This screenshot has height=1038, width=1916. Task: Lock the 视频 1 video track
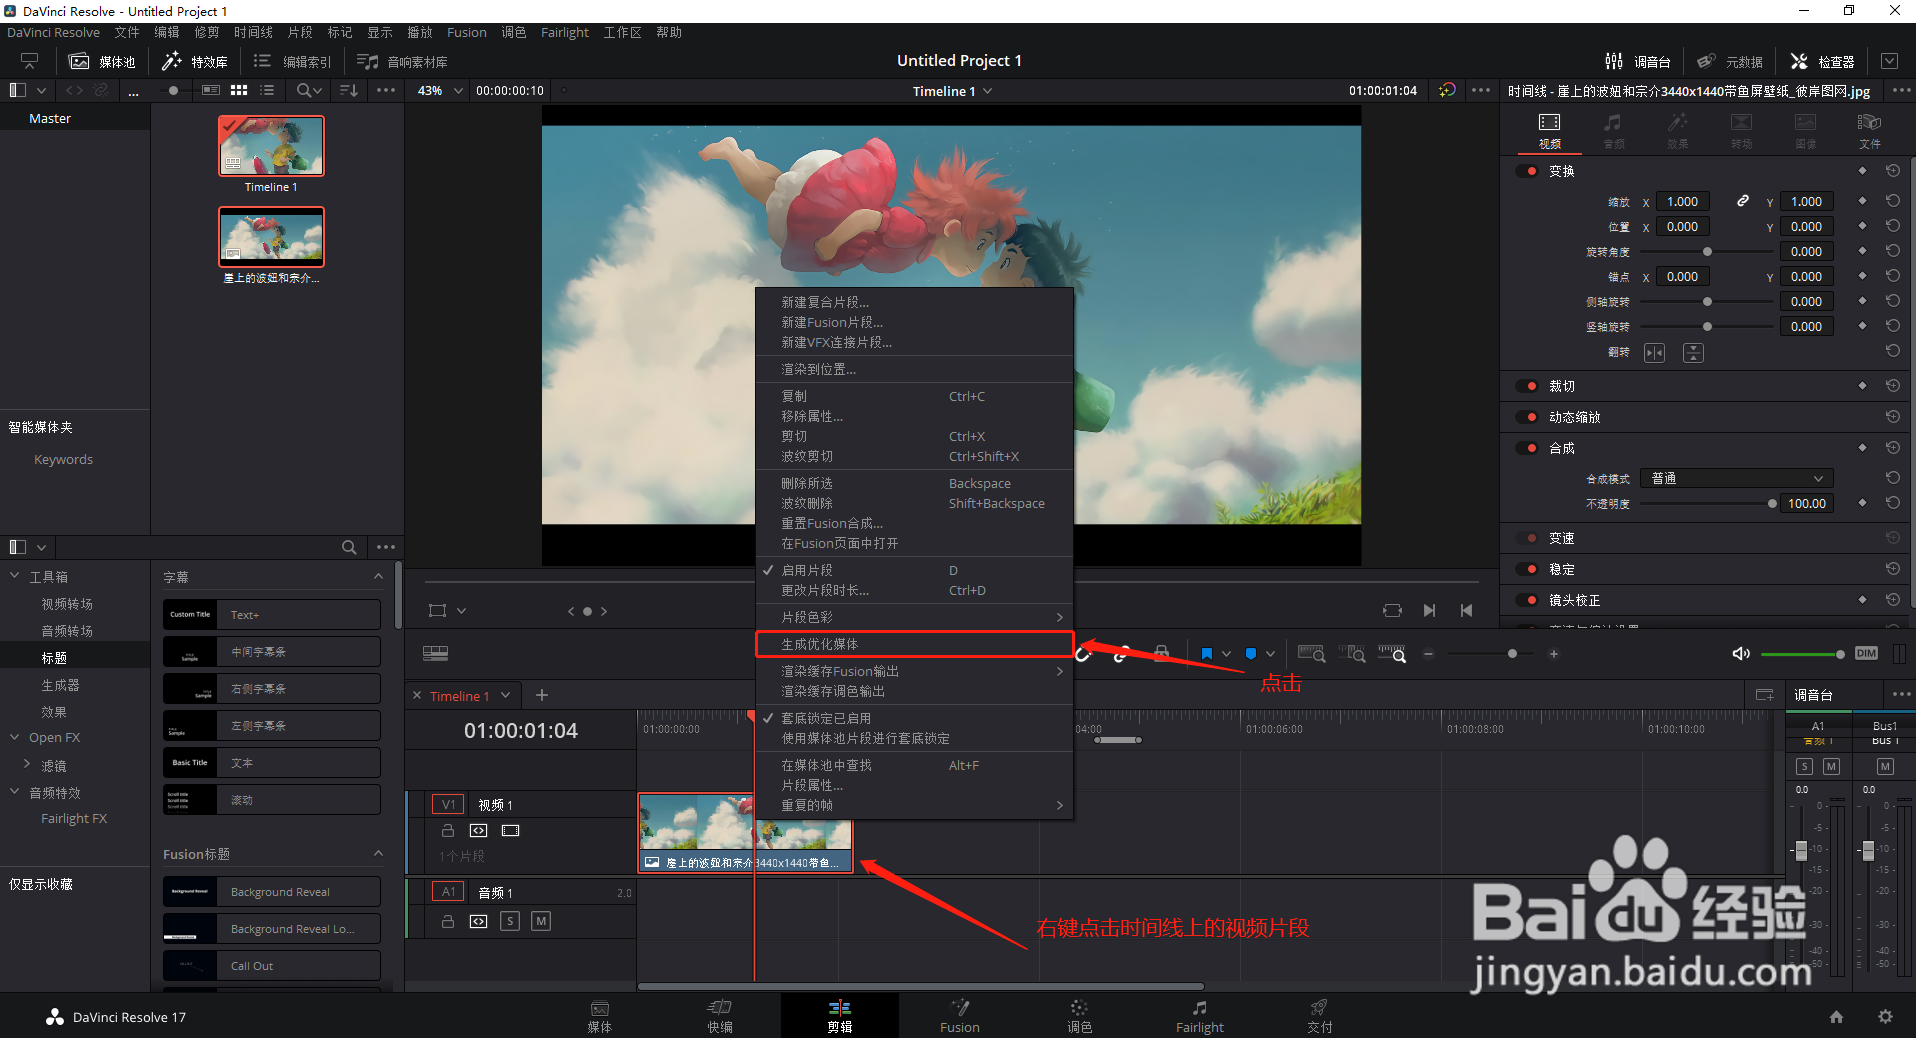point(448,831)
